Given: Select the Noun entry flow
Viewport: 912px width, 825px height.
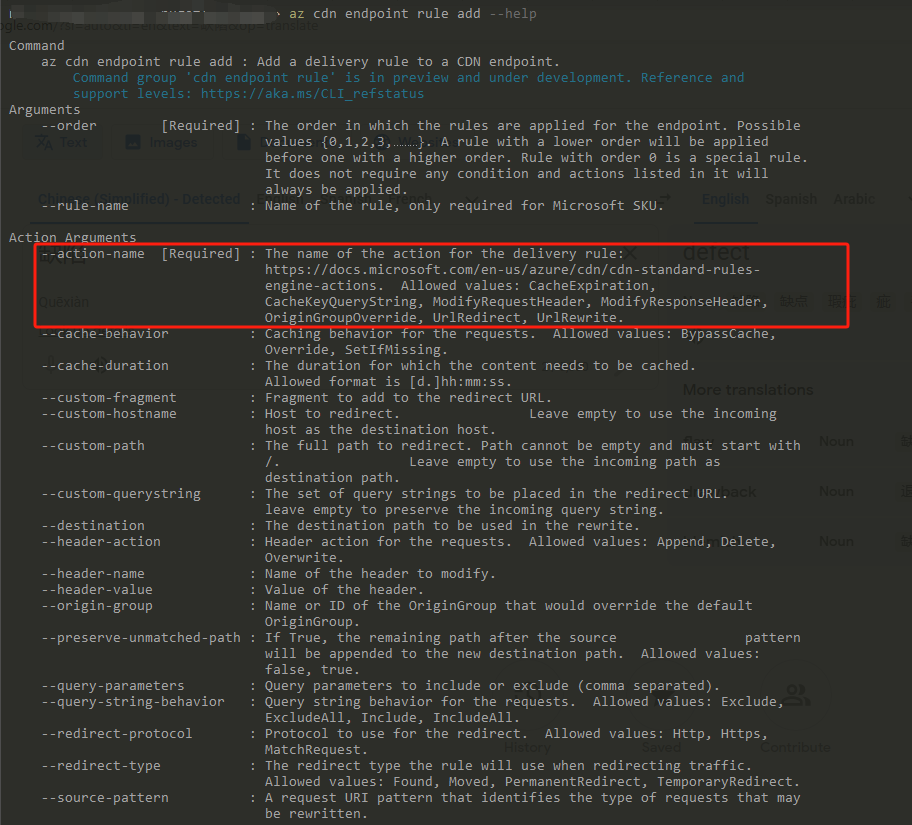Looking at the screenshot, I should pyautogui.click(x=836, y=441).
